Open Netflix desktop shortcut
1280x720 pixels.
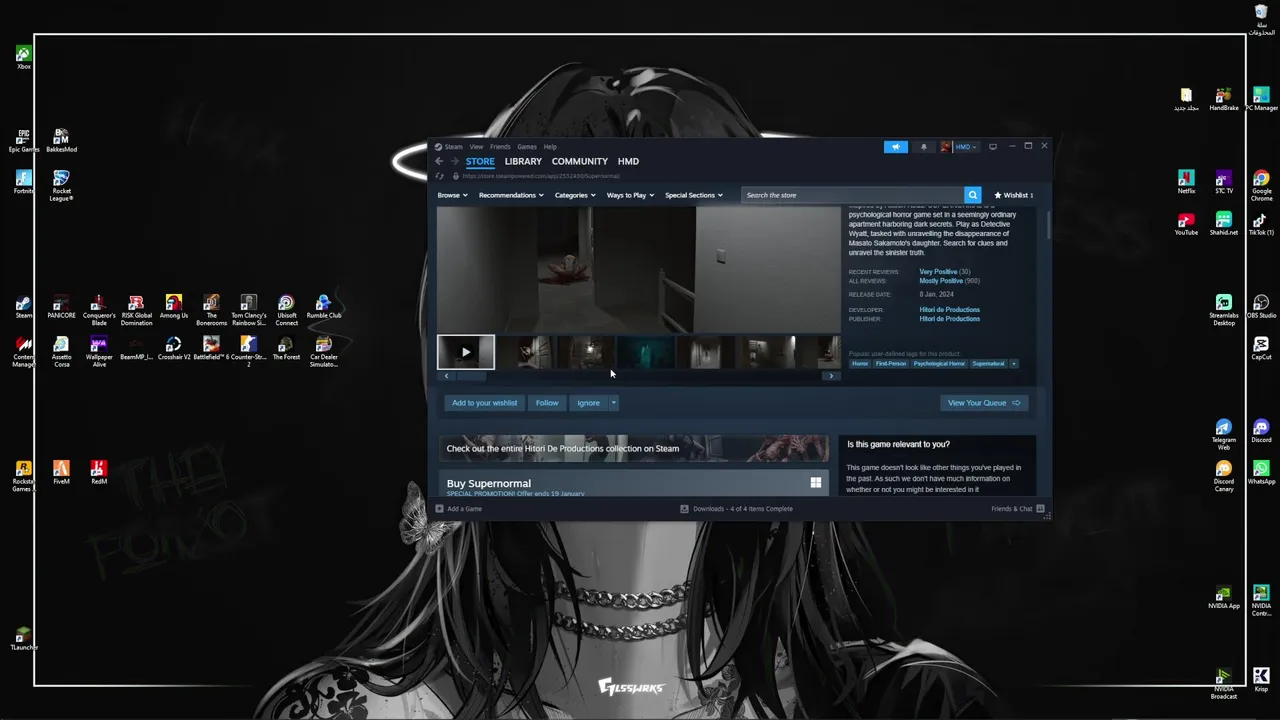1186,182
